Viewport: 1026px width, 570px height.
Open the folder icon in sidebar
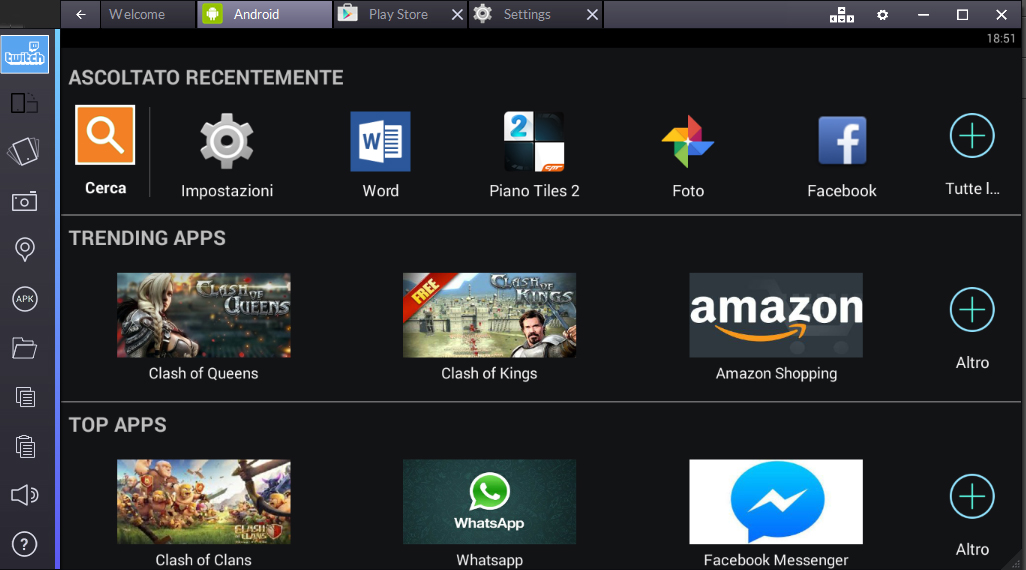(x=24, y=348)
